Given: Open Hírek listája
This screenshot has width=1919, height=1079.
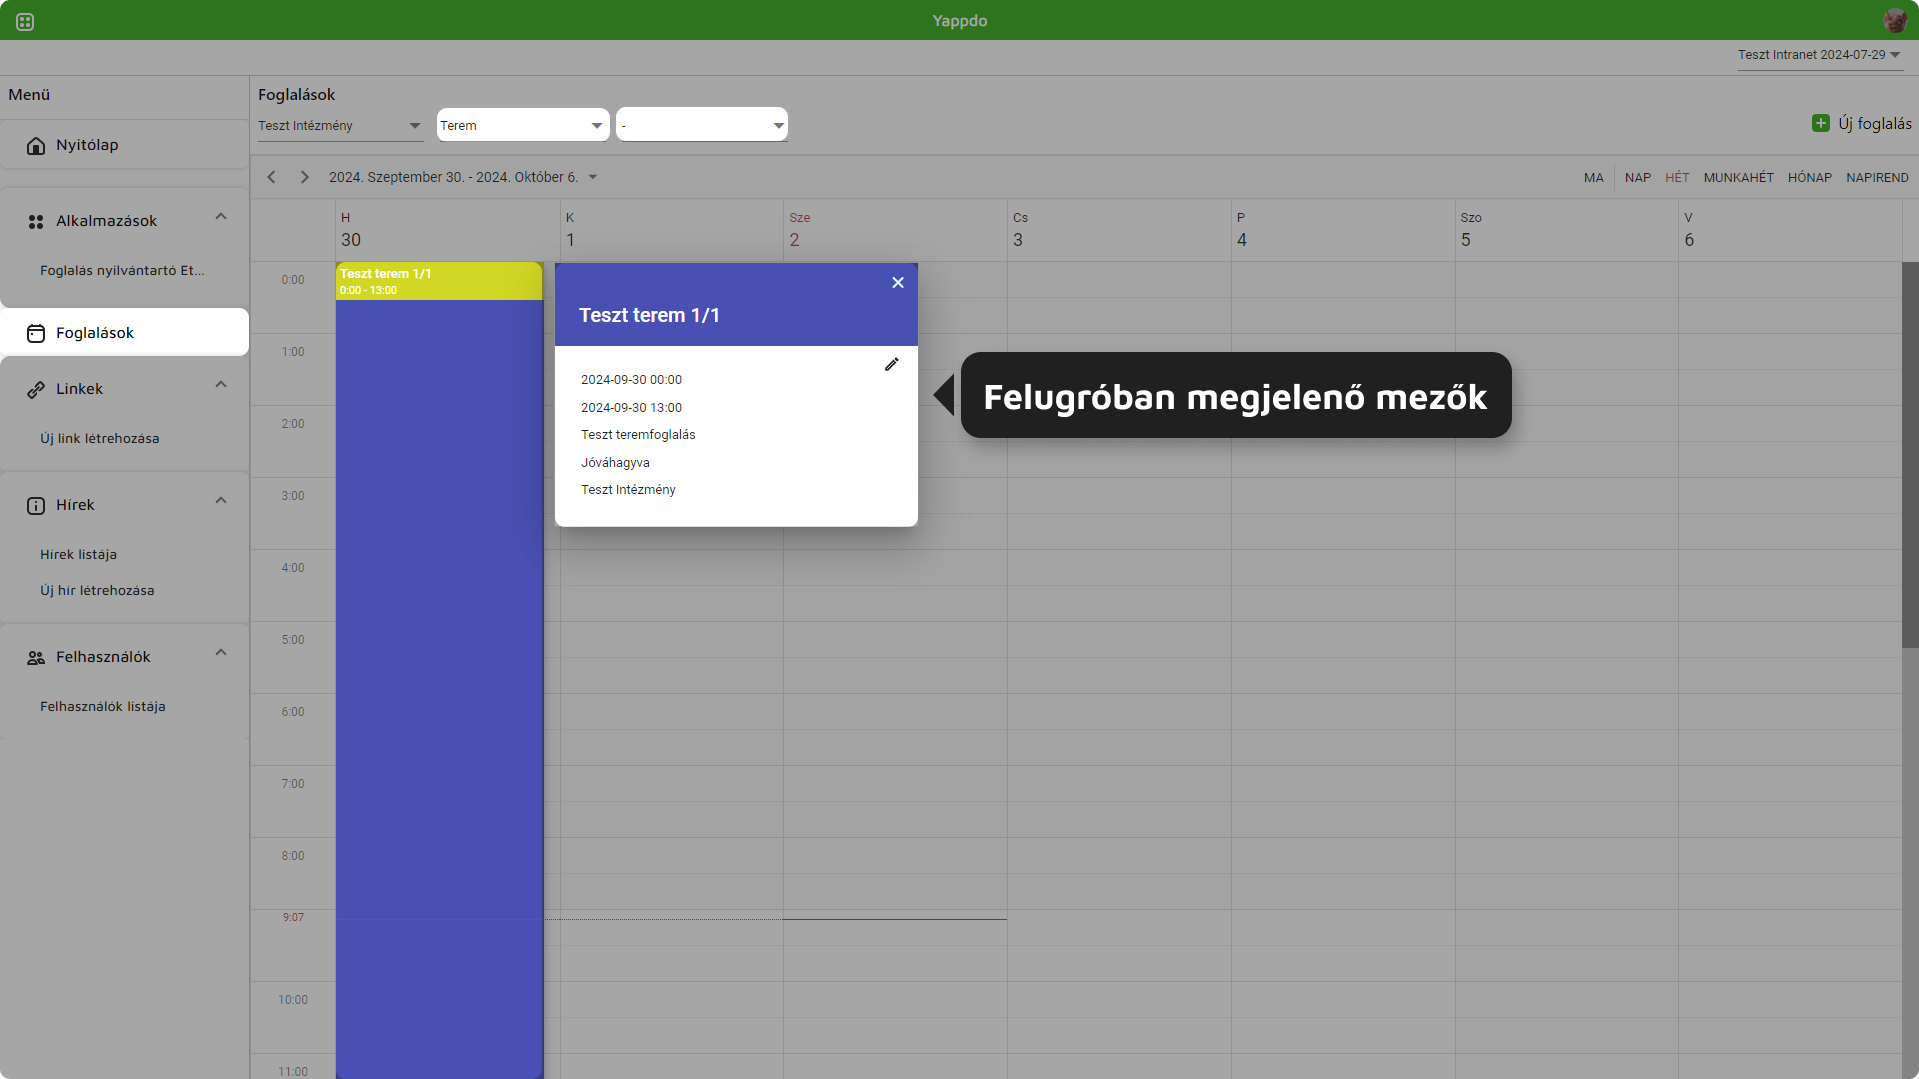Looking at the screenshot, I should [78, 555].
